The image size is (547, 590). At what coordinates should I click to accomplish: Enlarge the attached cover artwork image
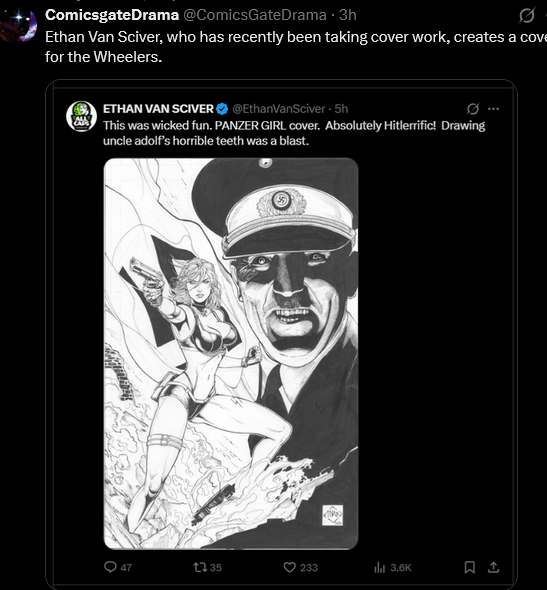pyautogui.click(x=231, y=354)
